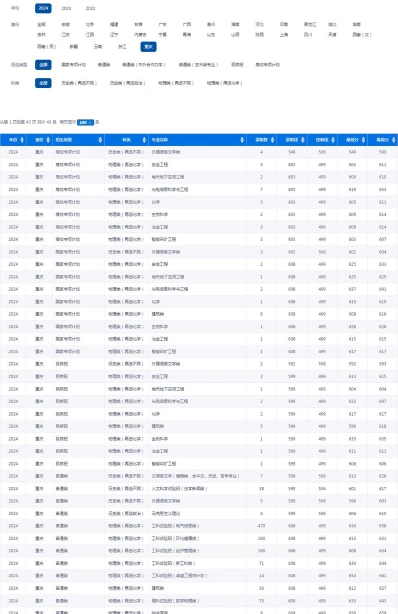Filter province by 甘肃

tap(138, 24)
